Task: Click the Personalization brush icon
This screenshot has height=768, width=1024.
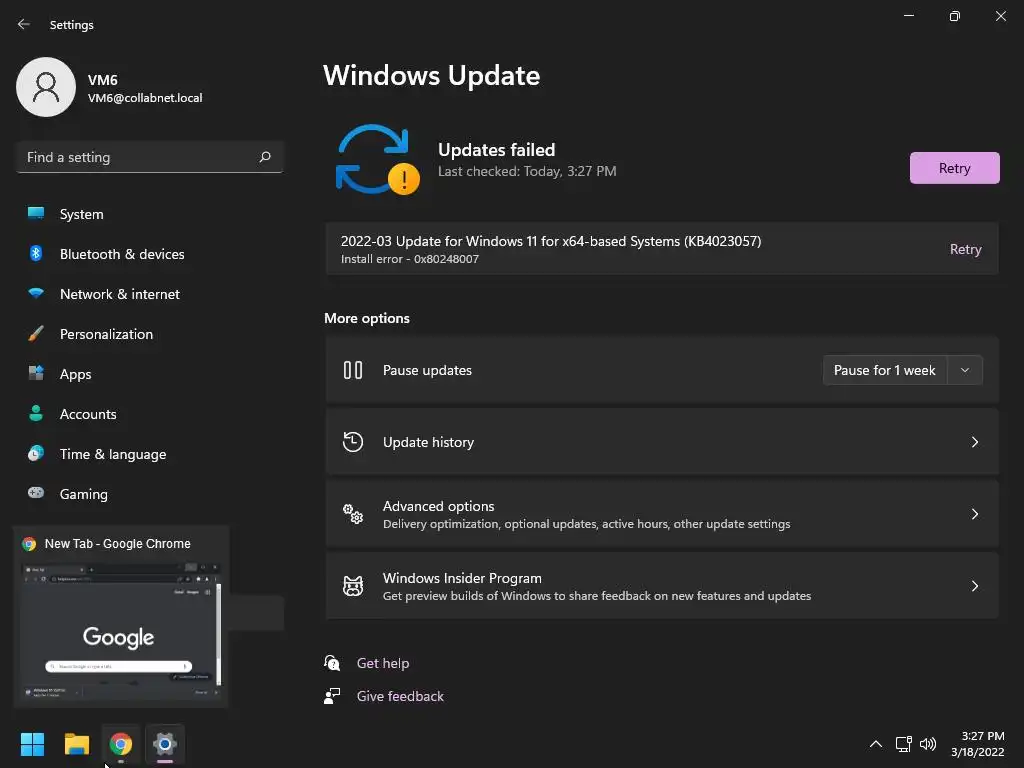Action: pyautogui.click(x=36, y=334)
